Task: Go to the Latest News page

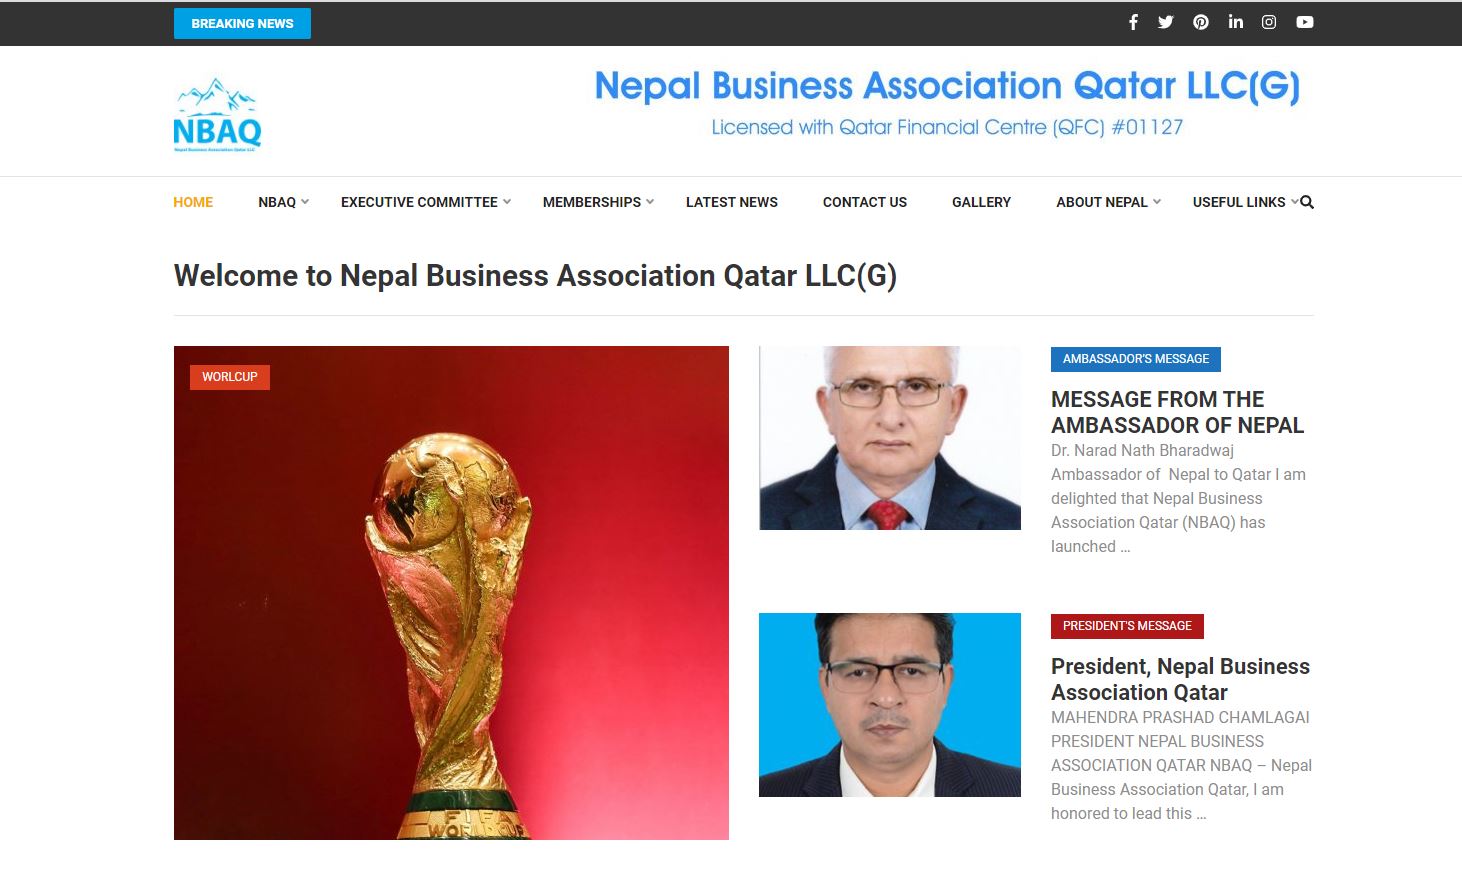Action: click(x=732, y=202)
